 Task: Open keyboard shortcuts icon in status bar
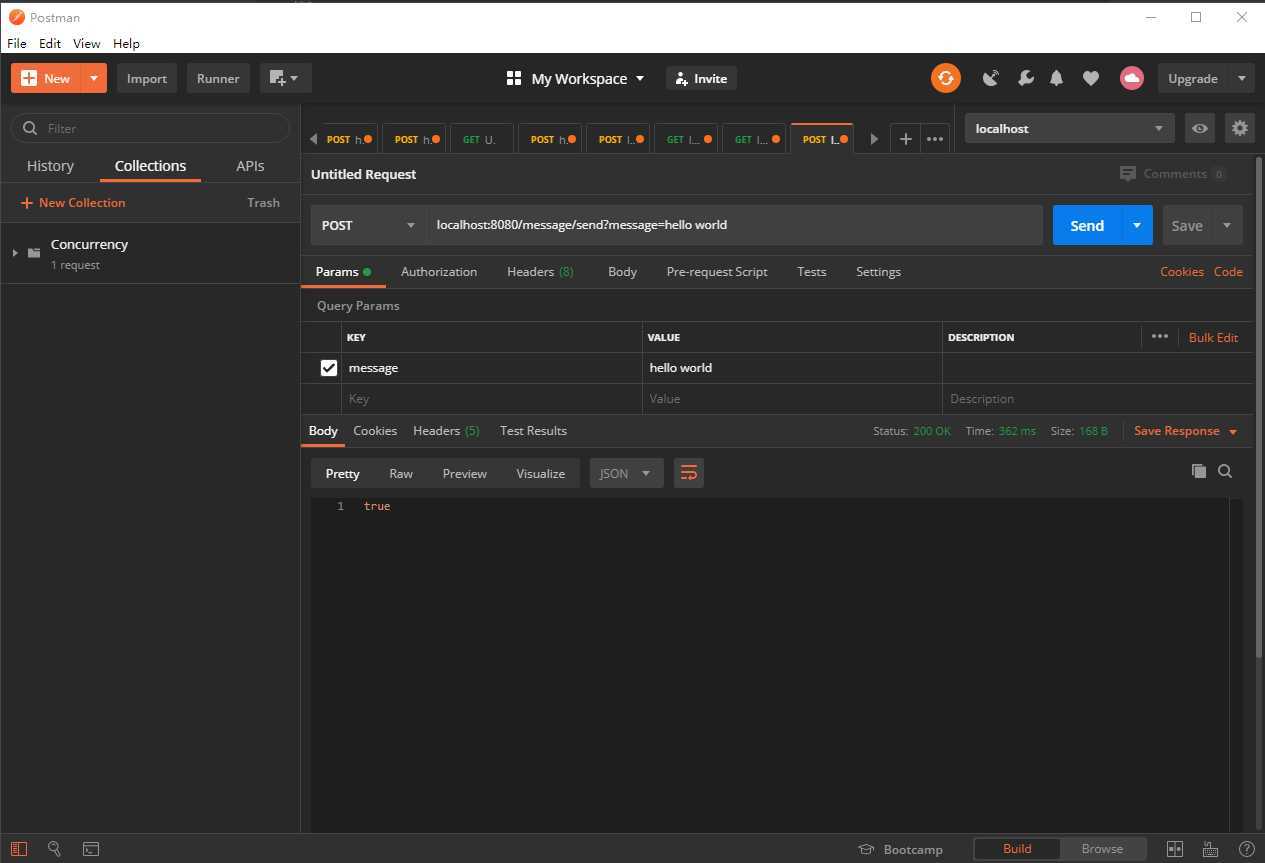1210,849
